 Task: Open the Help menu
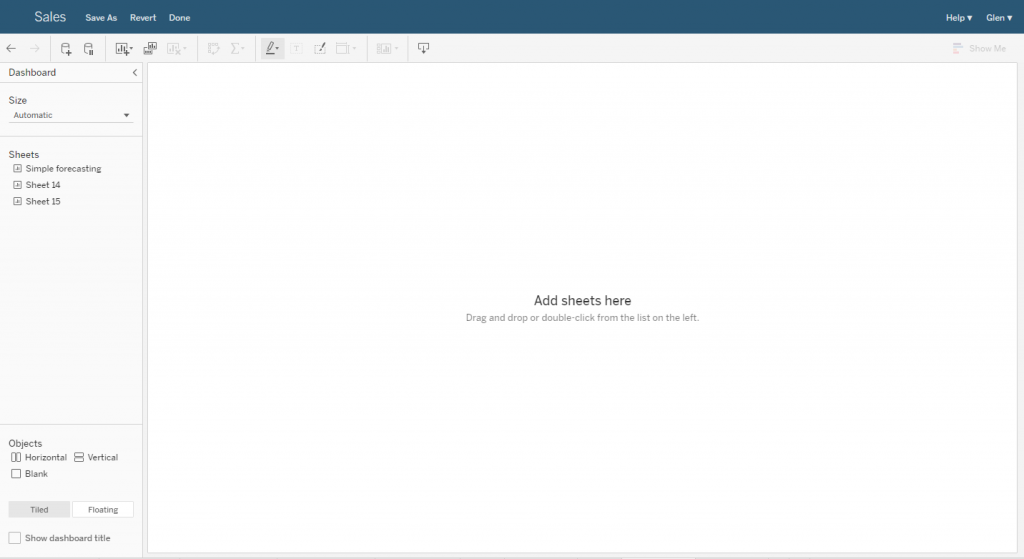pos(959,18)
